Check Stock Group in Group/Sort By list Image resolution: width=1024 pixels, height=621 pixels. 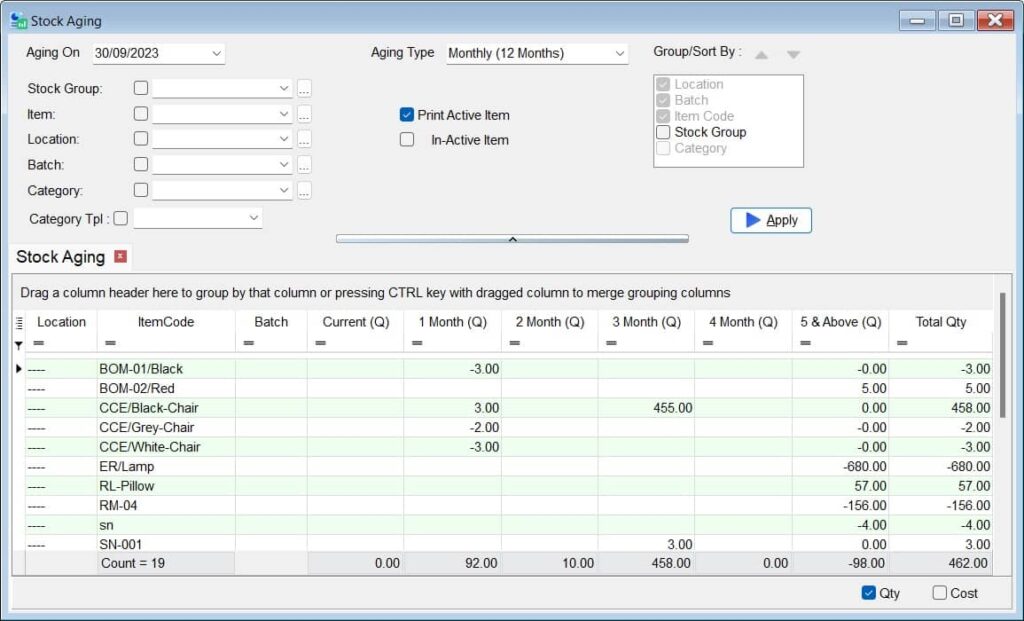point(664,132)
